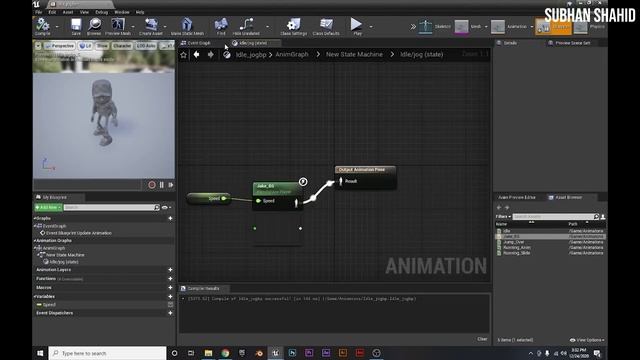The image size is (640, 360).
Task: Pause the viewport preview
Action: click(162, 185)
